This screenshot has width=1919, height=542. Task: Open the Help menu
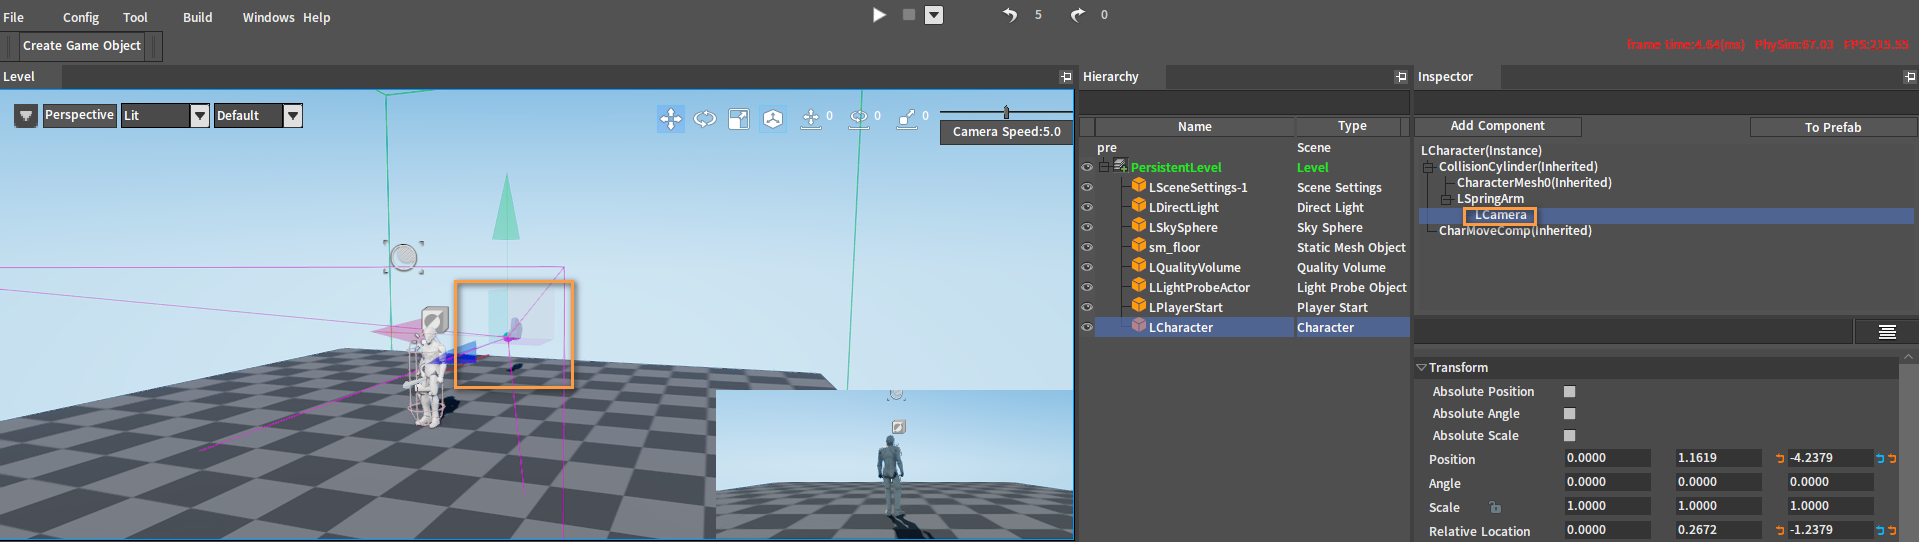coord(317,17)
